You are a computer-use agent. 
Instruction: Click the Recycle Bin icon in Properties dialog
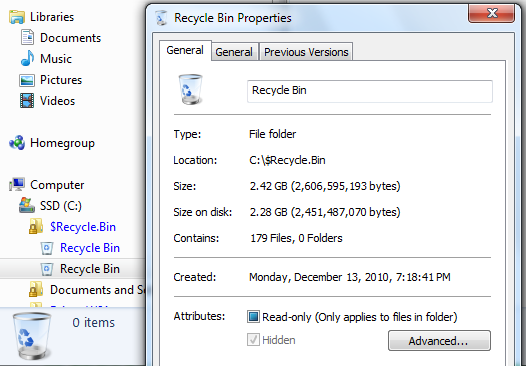[190, 89]
